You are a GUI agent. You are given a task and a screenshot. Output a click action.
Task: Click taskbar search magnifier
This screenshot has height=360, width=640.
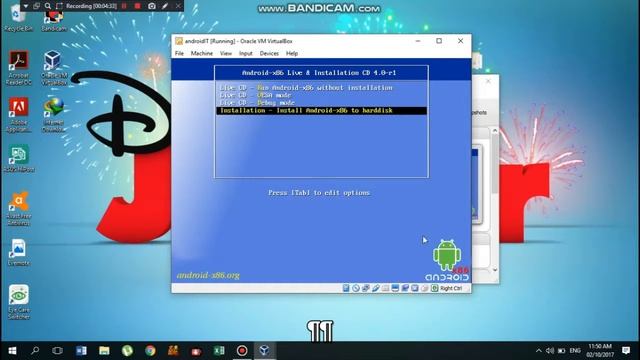[35, 351]
